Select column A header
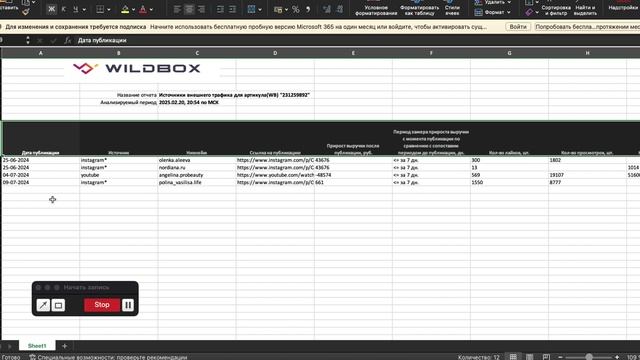Screen dimensions: 640x360 pos(40,53)
